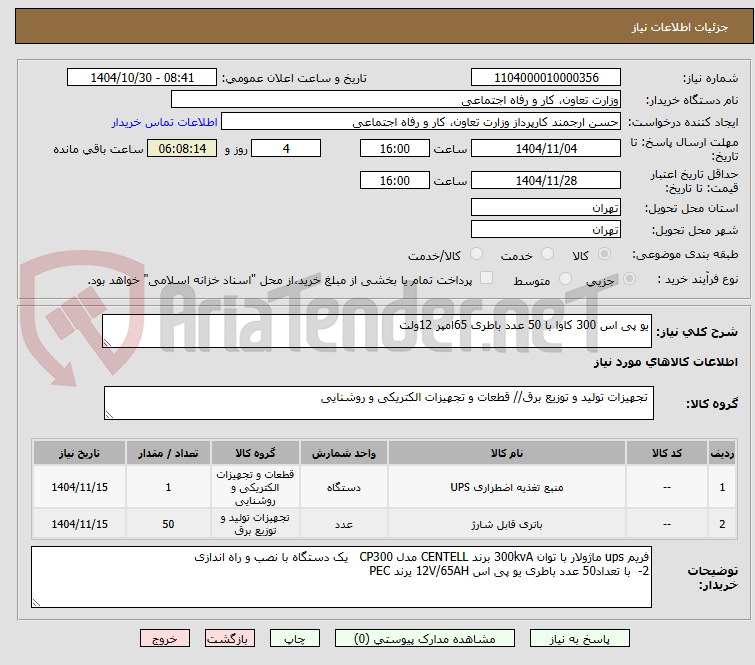Click the چاپ print button
This screenshot has height=665, width=755.
point(295,639)
